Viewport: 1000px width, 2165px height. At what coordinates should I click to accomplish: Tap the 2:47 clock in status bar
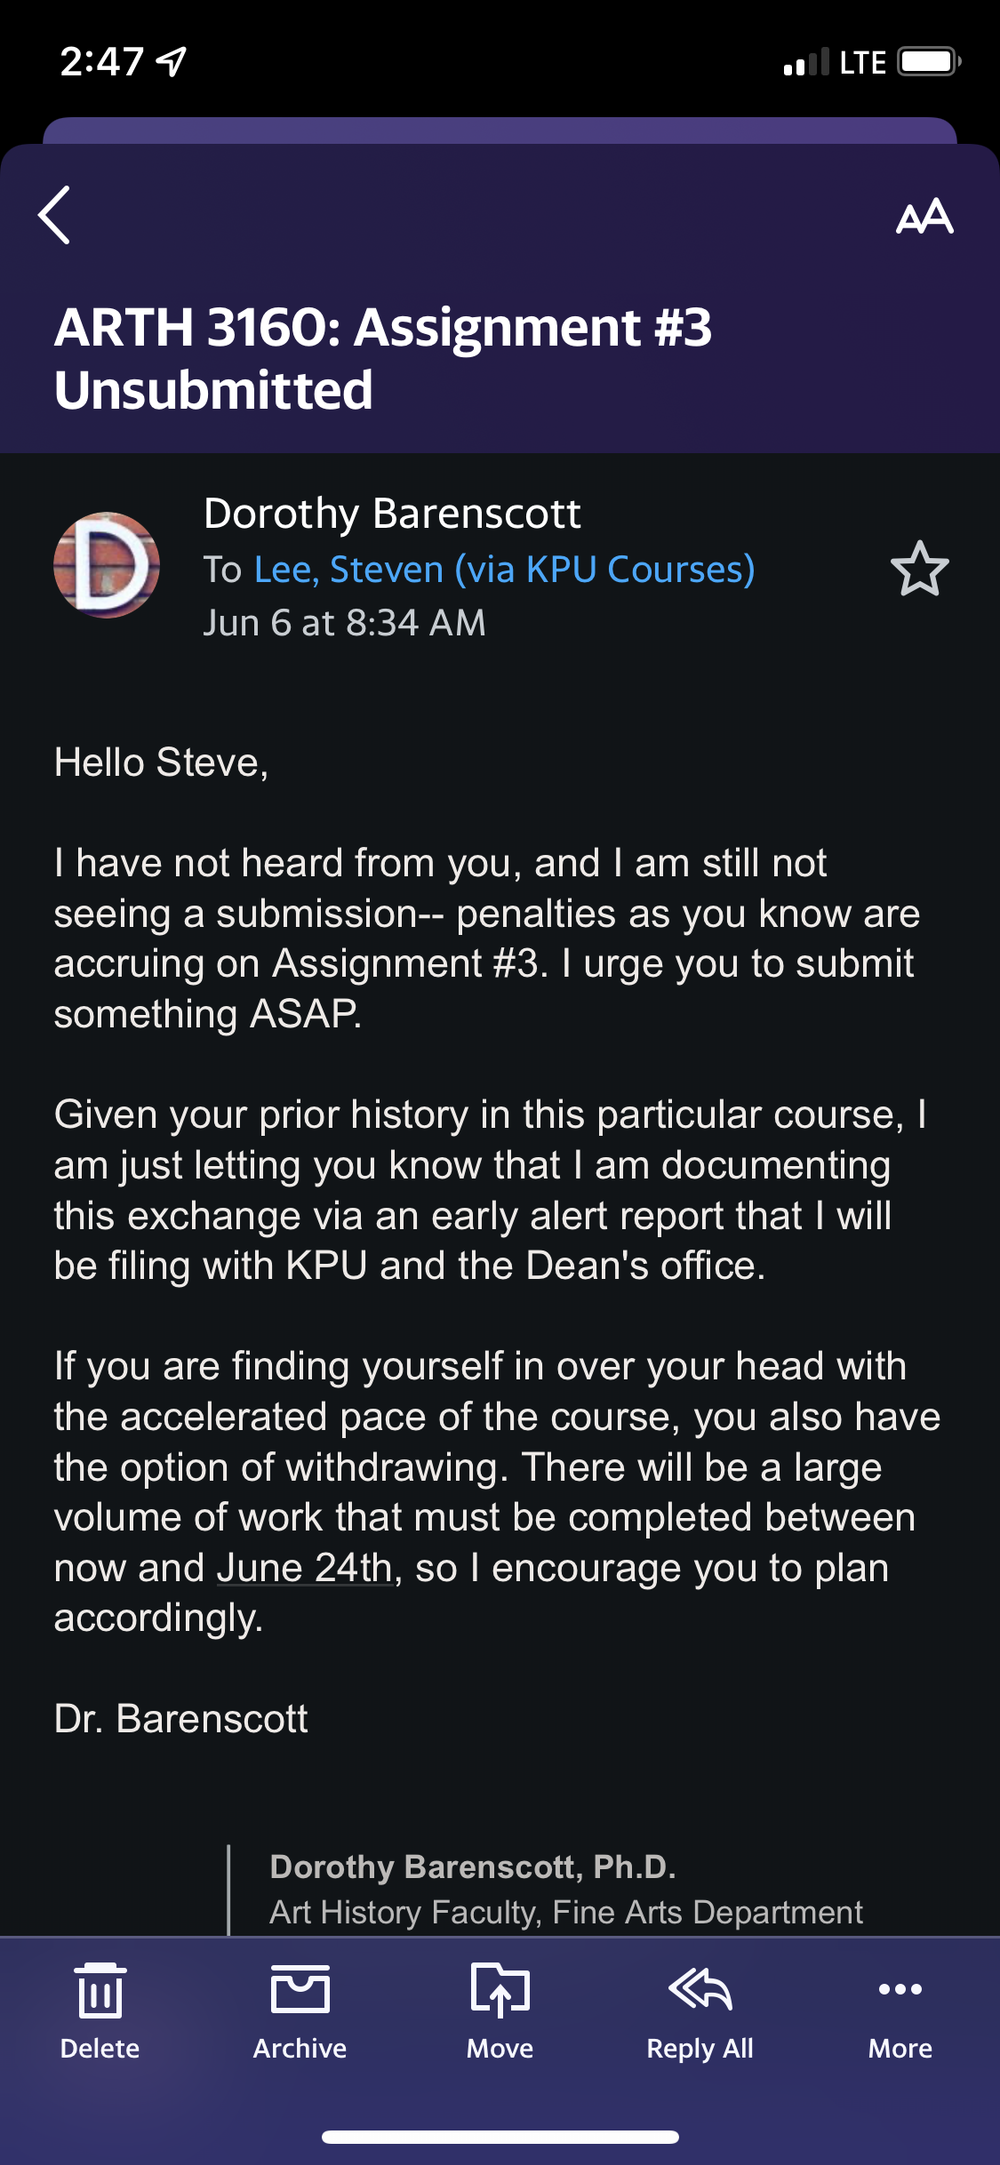click(101, 62)
